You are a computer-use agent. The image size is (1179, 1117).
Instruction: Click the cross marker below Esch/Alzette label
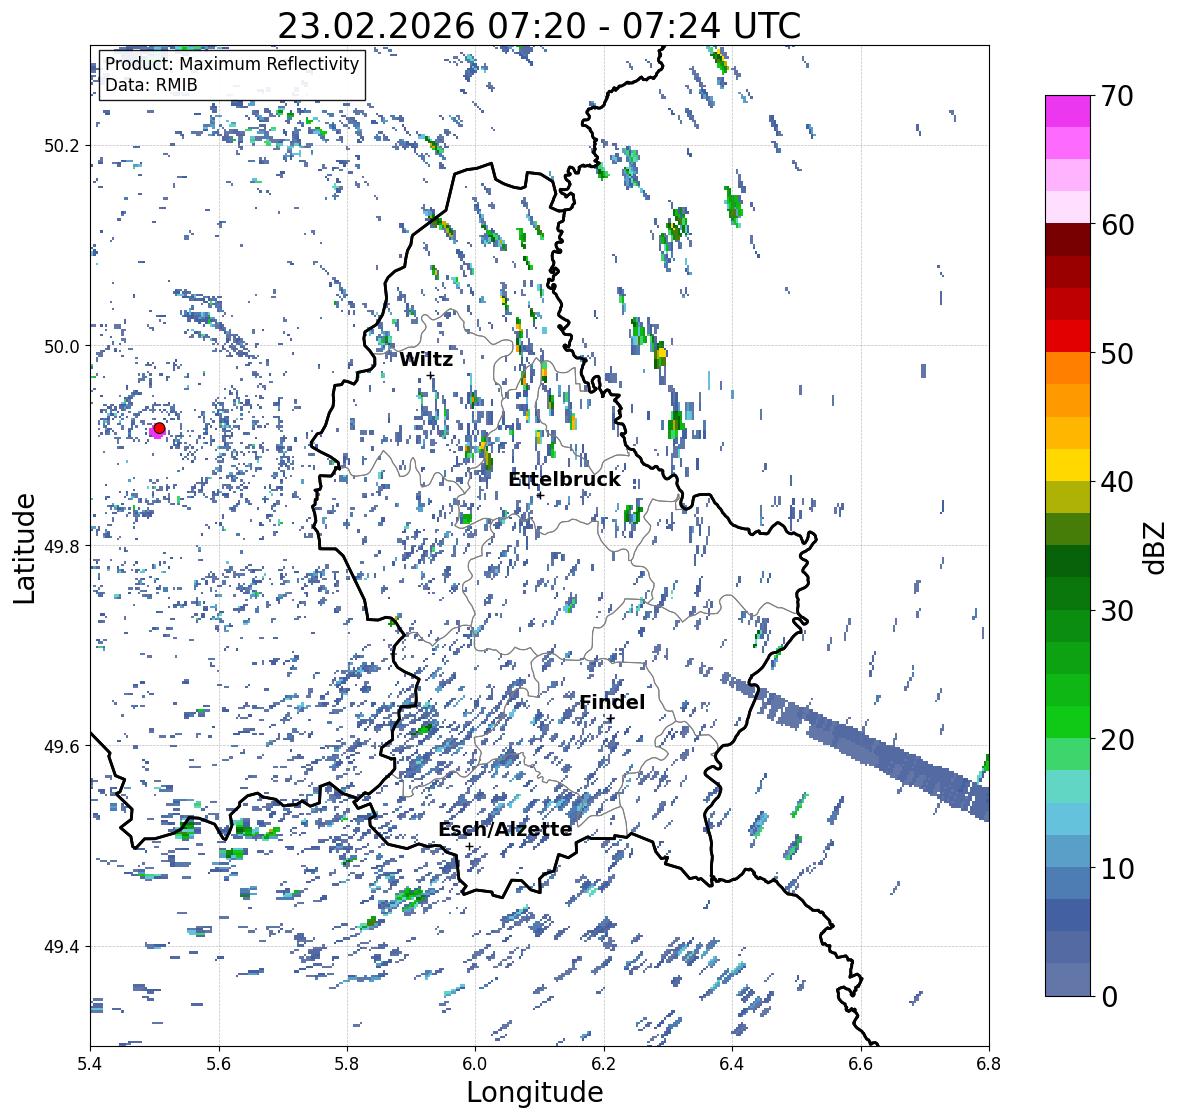pos(470,846)
